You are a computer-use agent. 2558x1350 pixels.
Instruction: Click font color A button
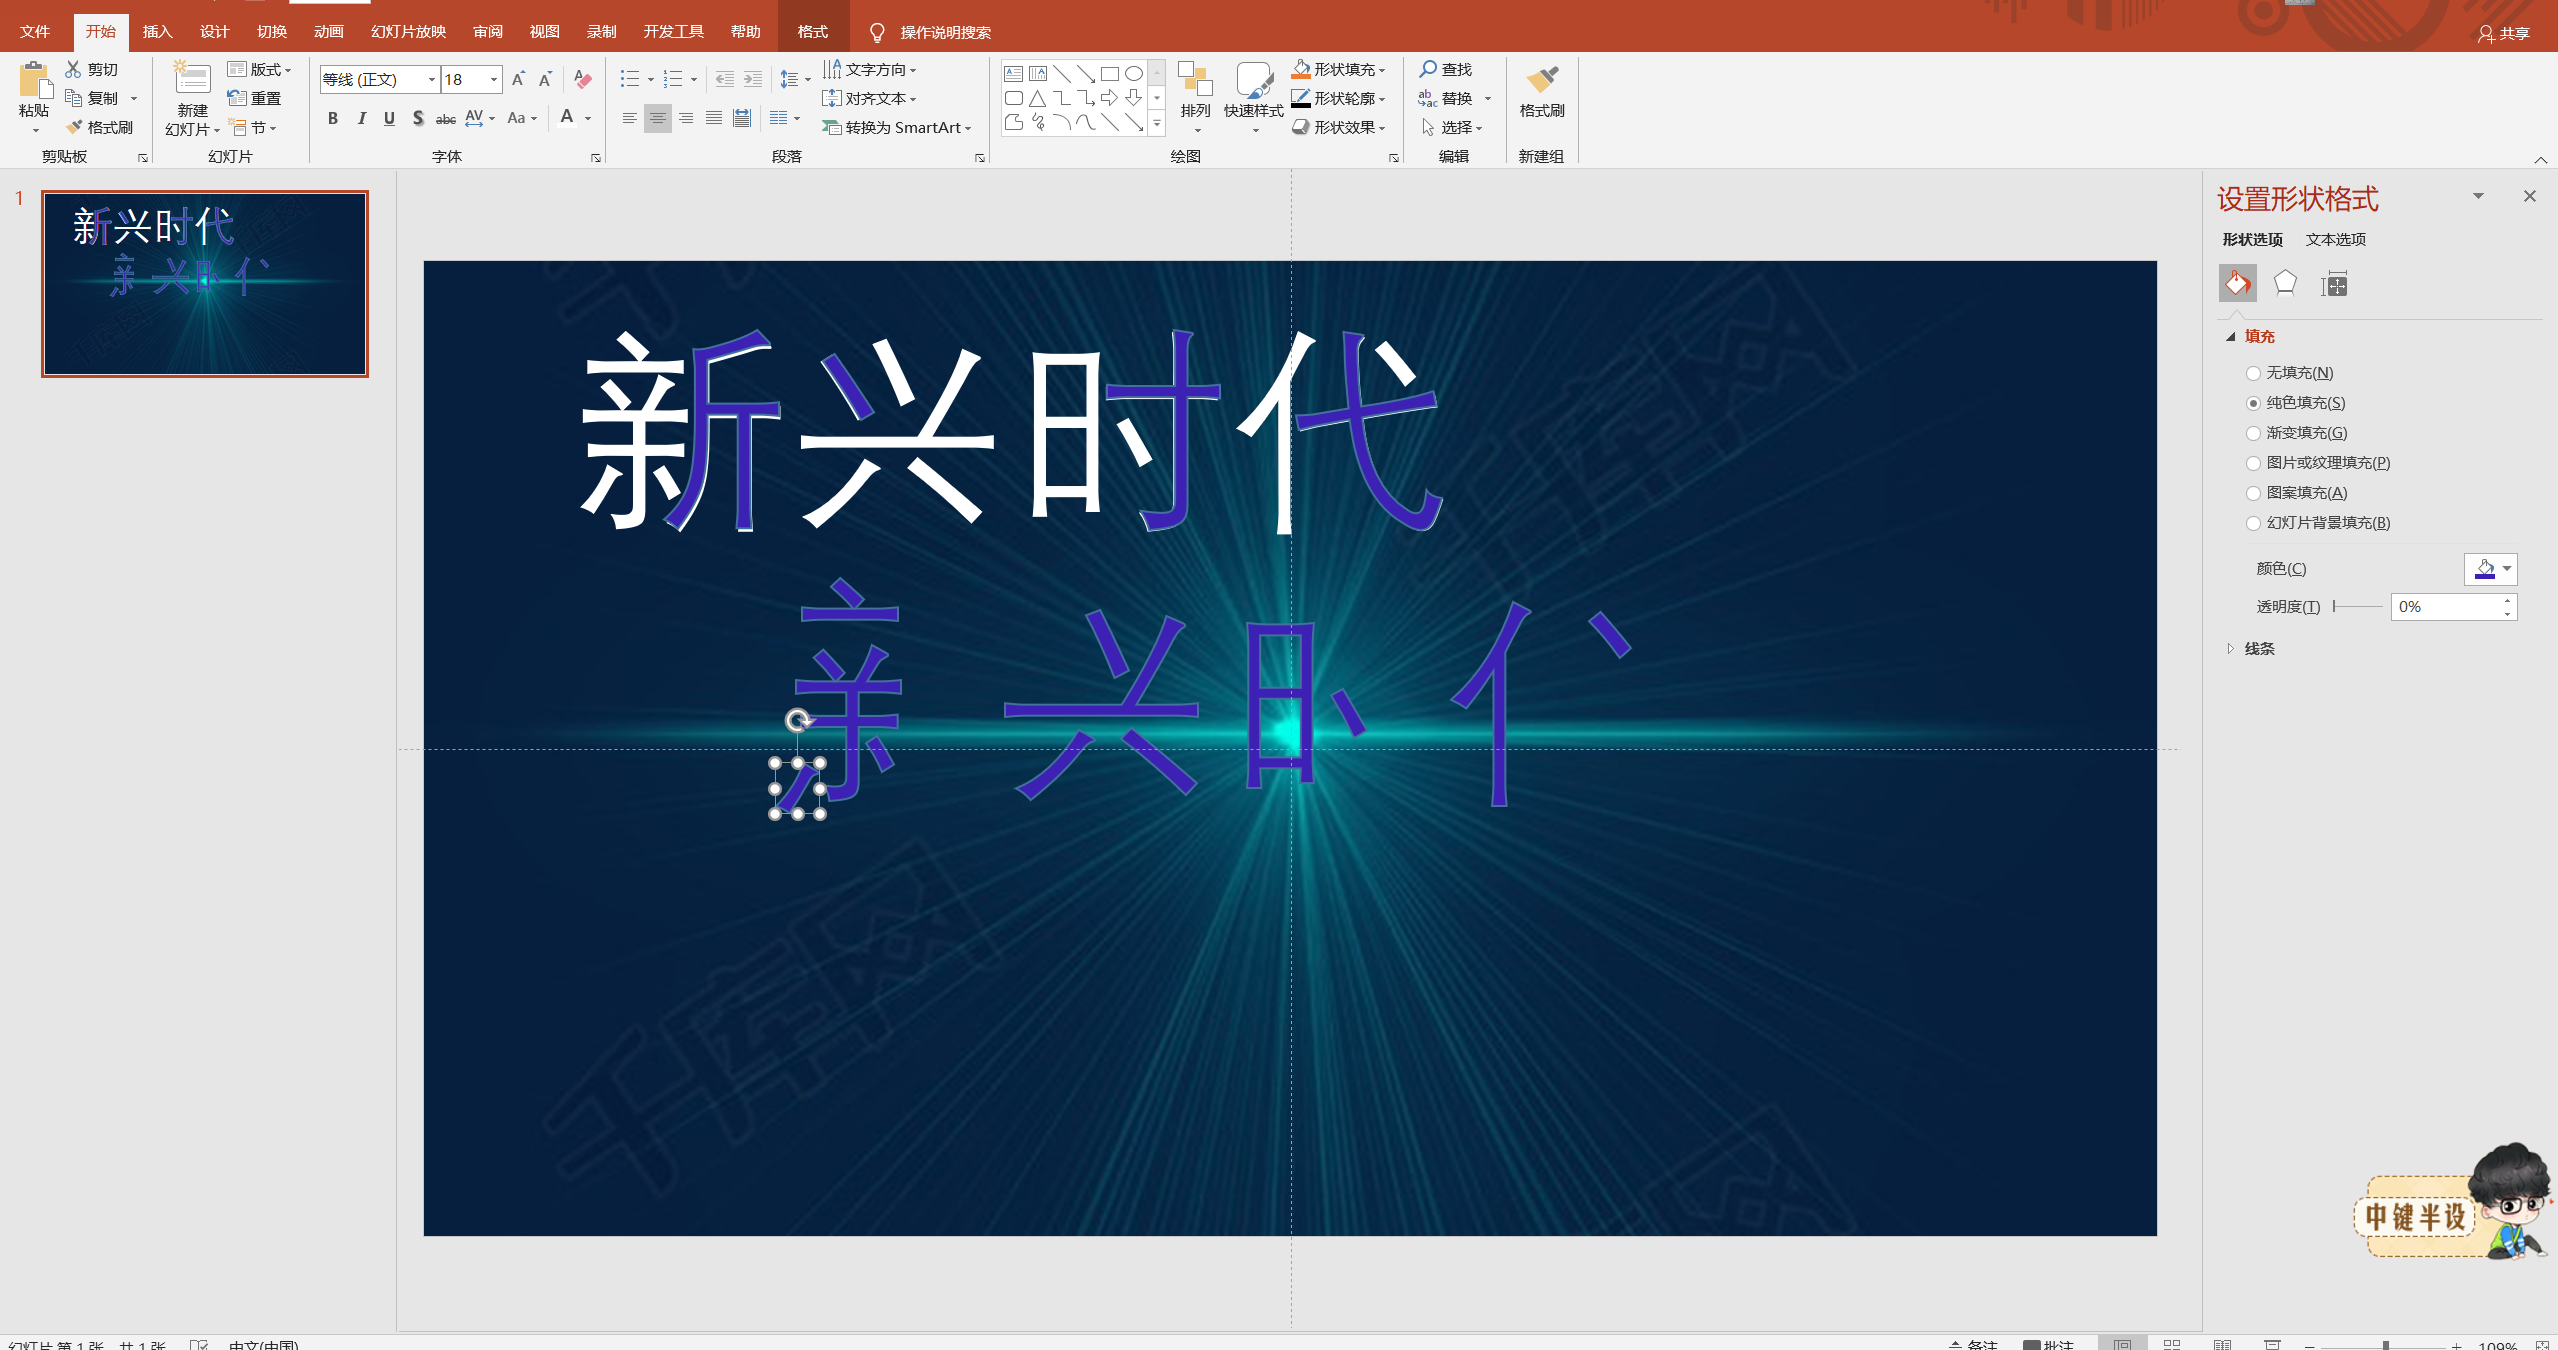coord(567,118)
